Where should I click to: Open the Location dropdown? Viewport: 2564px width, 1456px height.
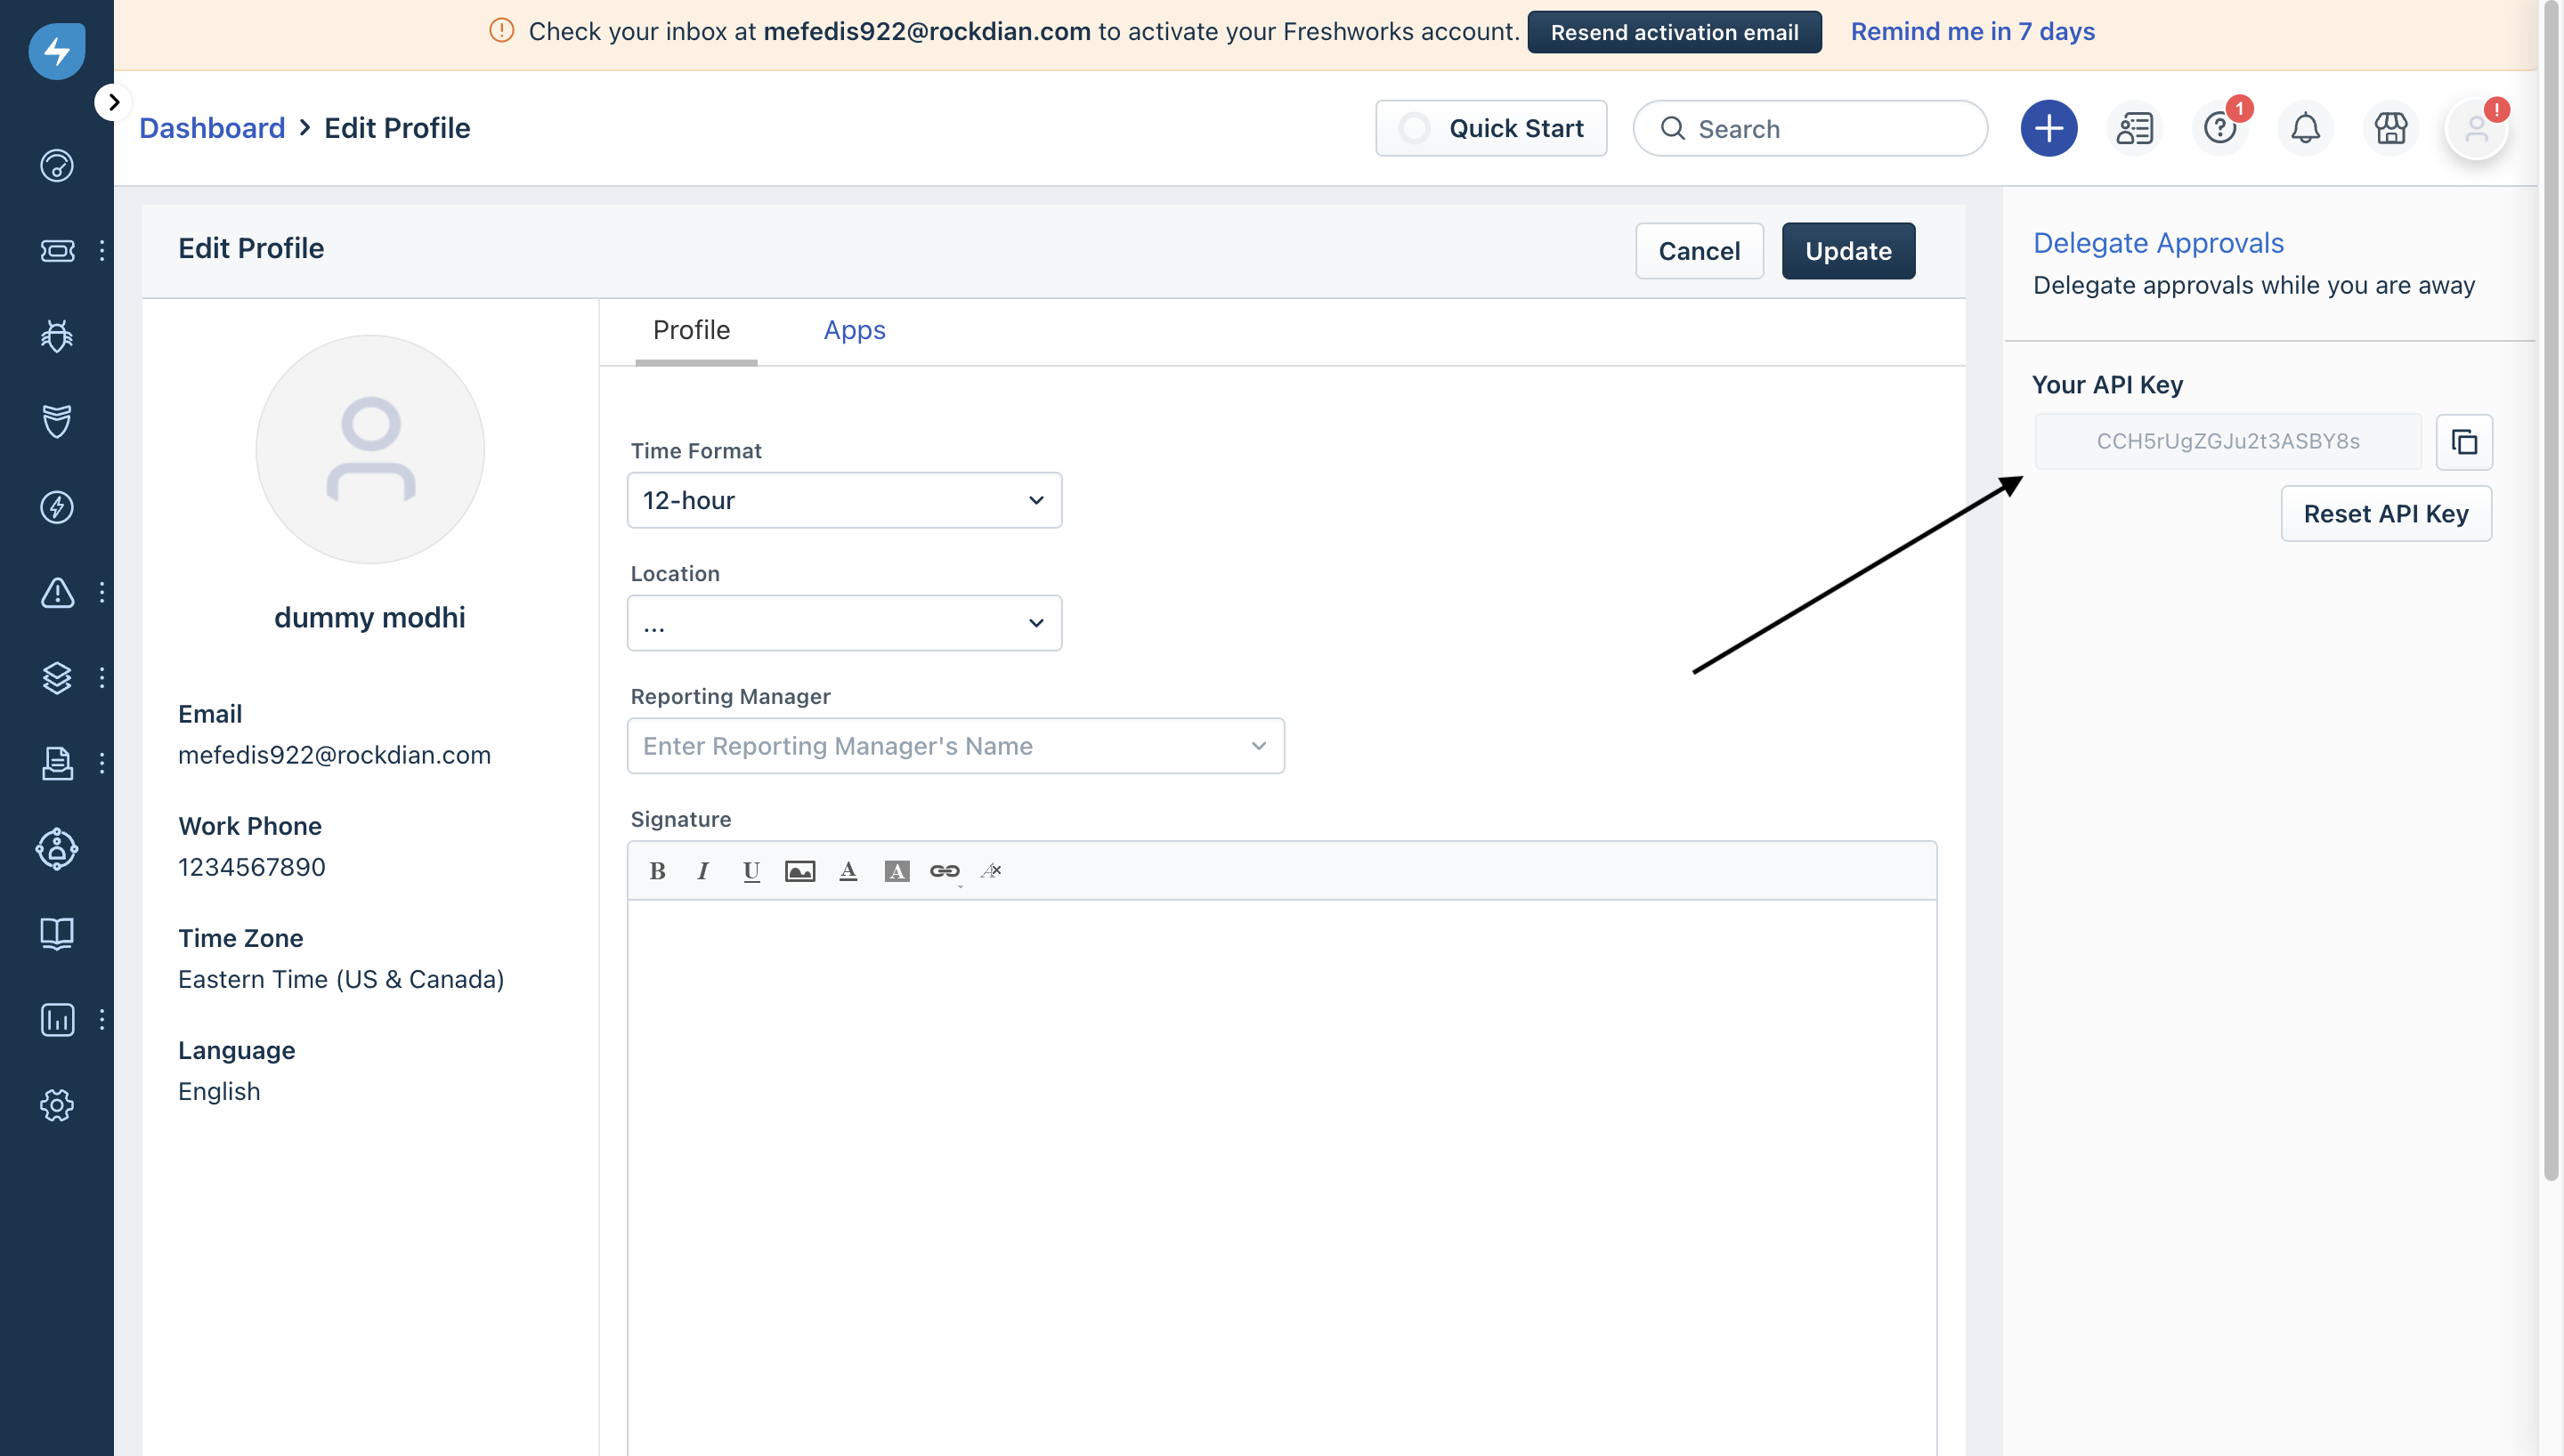(843, 623)
